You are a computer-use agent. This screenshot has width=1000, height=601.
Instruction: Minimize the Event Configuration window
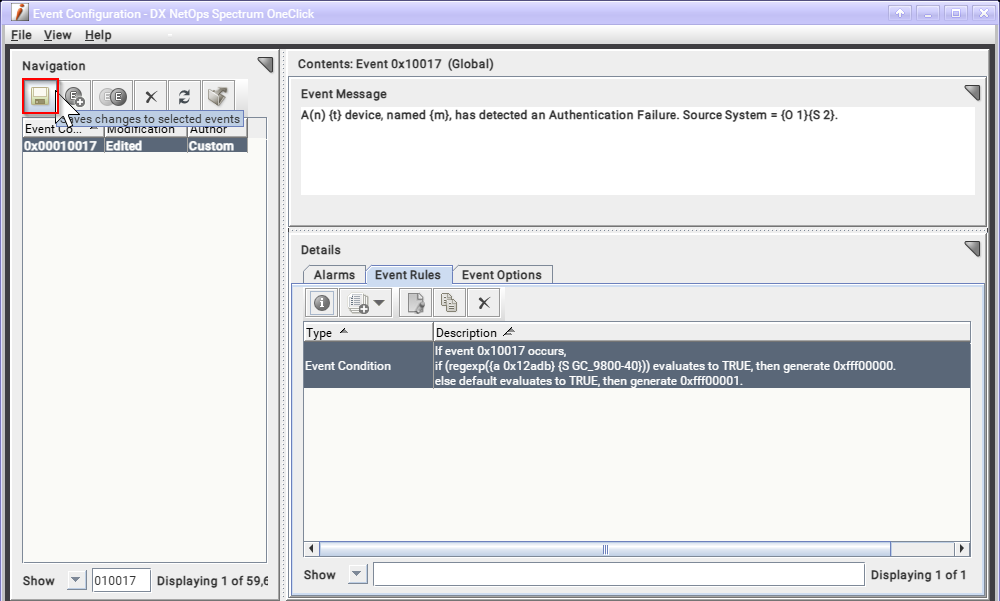tap(928, 13)
